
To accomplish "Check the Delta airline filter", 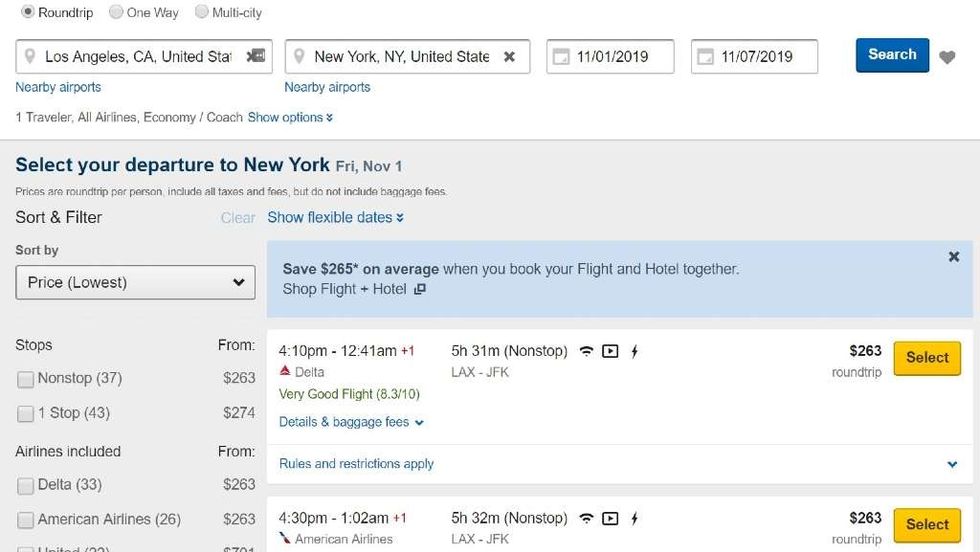I will point(25,486).
